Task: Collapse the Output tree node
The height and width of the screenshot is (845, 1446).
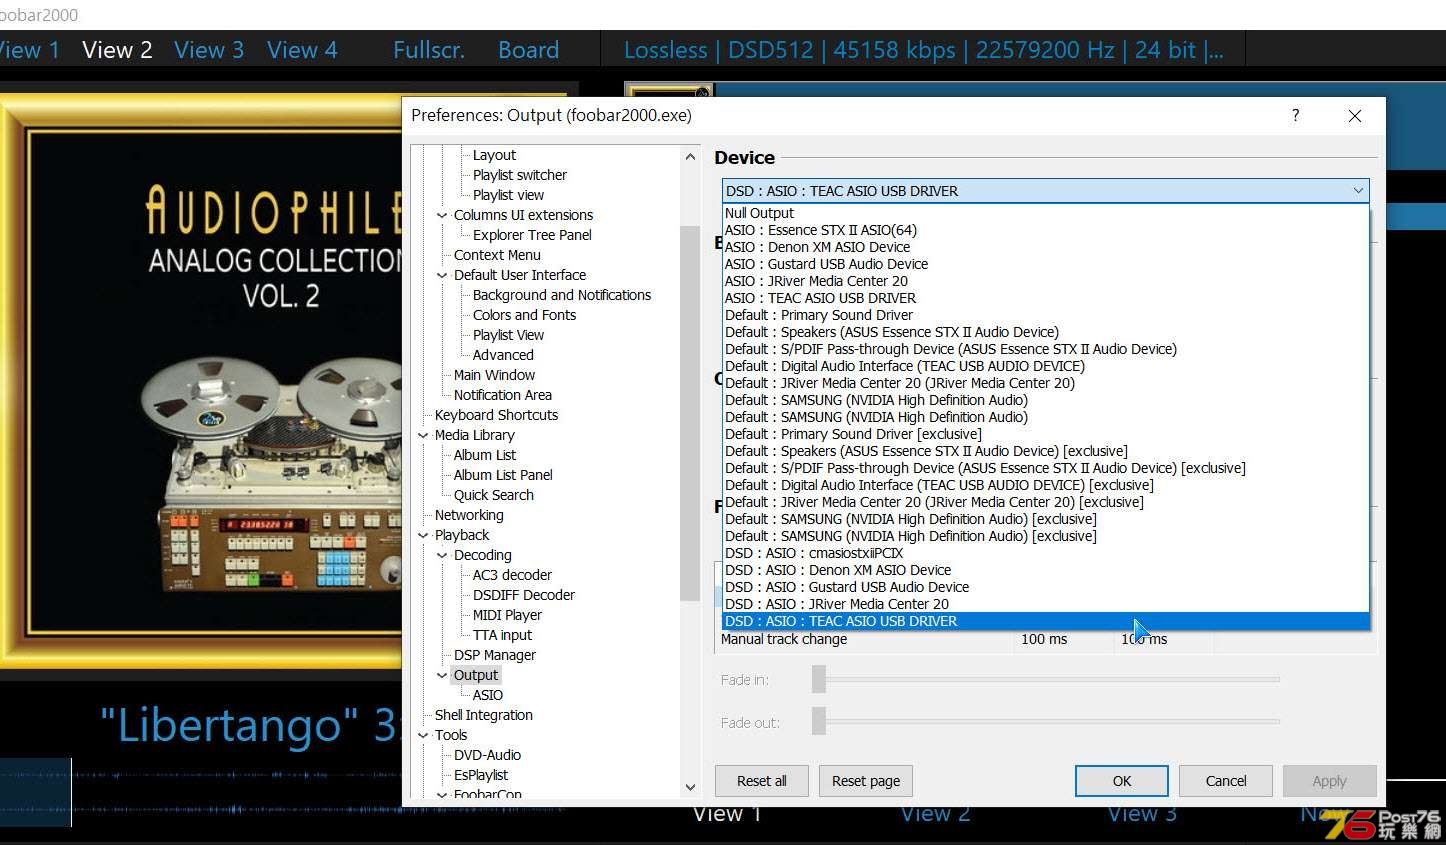Action: click(442, 675)
